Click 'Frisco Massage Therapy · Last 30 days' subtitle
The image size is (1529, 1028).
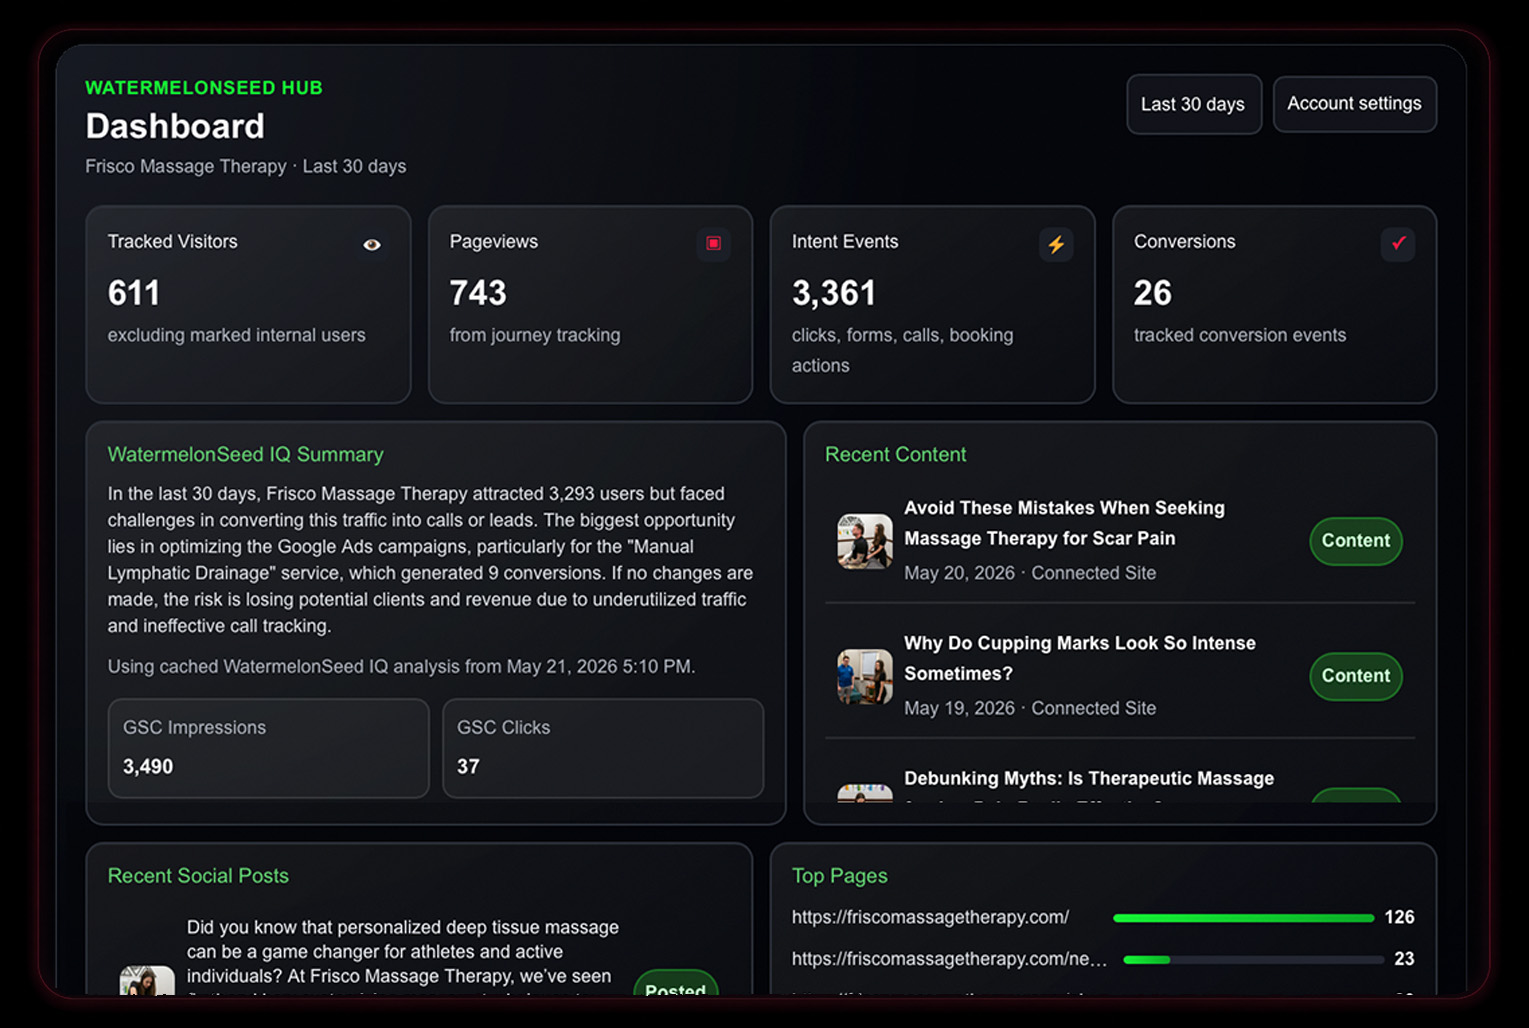tap(245, 166)
